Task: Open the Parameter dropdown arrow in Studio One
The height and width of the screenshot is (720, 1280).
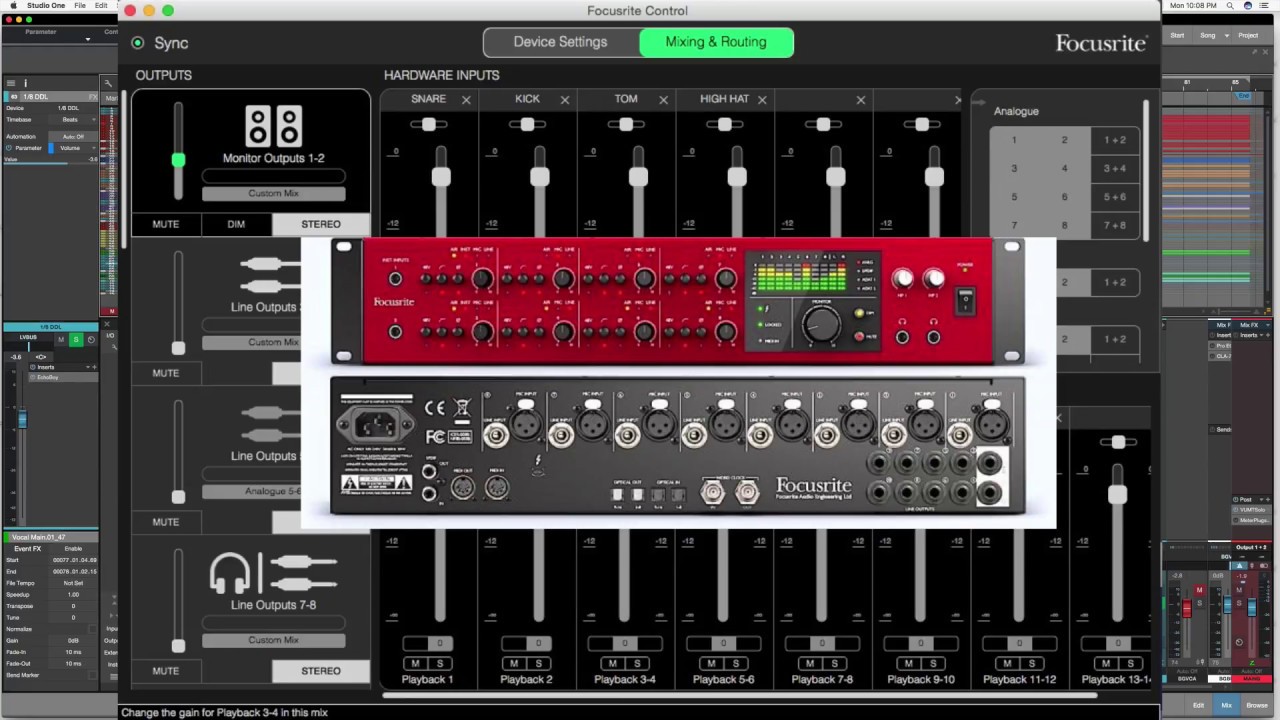Action: tap(88, 40)
